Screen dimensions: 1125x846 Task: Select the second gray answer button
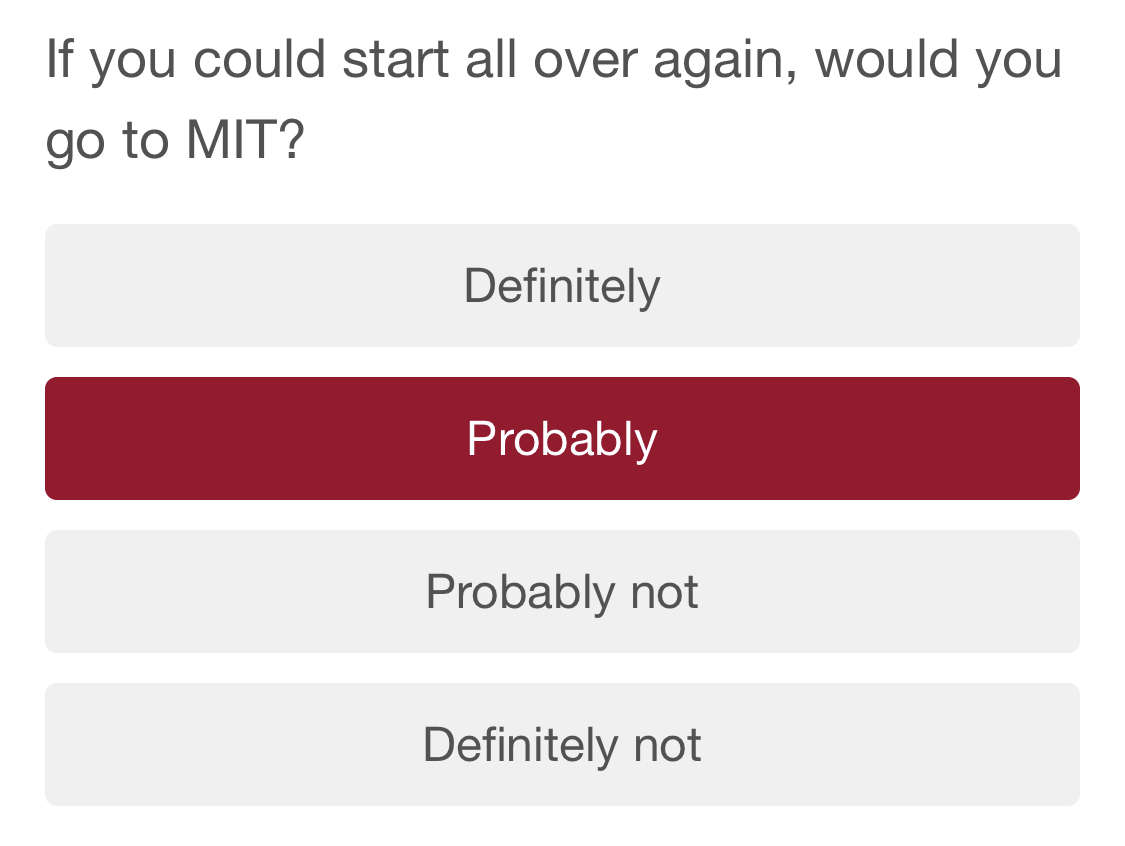562,591
